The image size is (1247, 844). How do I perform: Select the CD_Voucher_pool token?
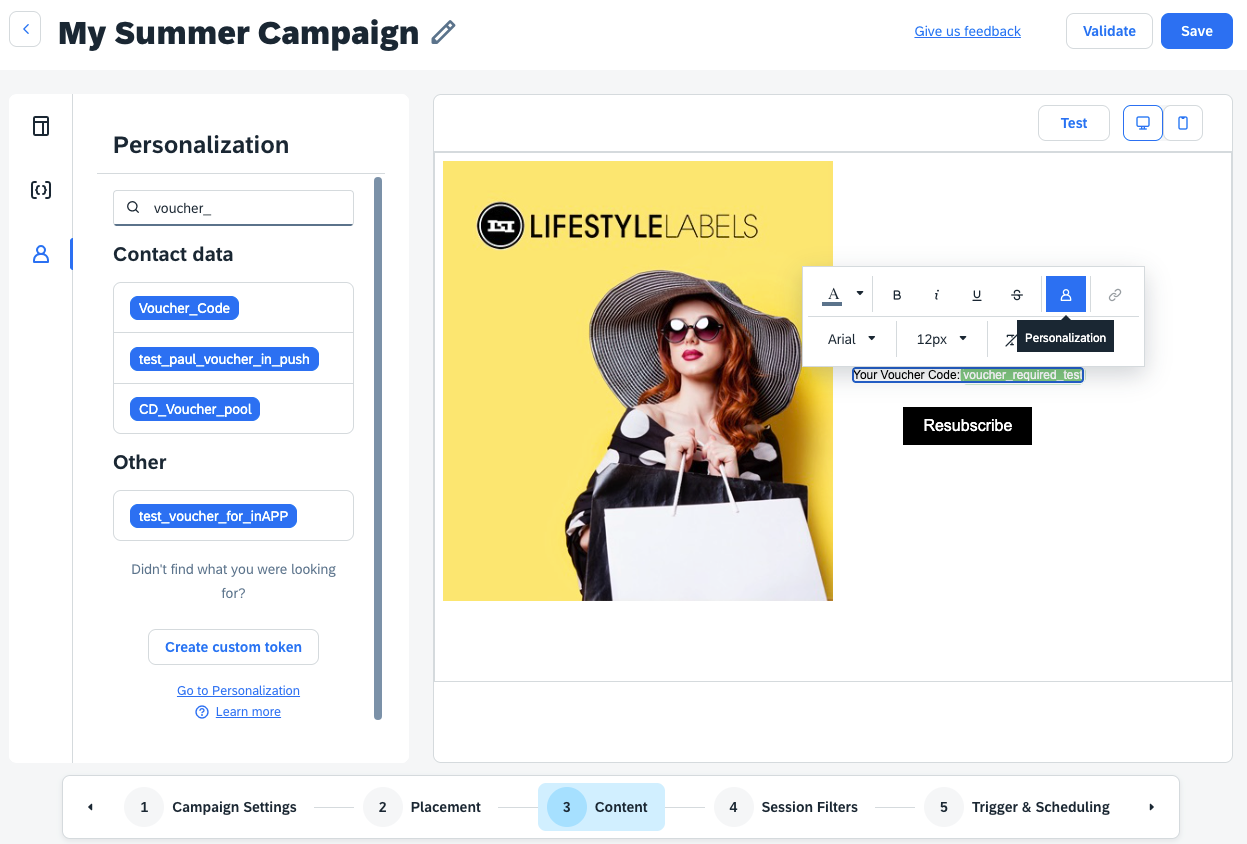[x=195, y=409]
